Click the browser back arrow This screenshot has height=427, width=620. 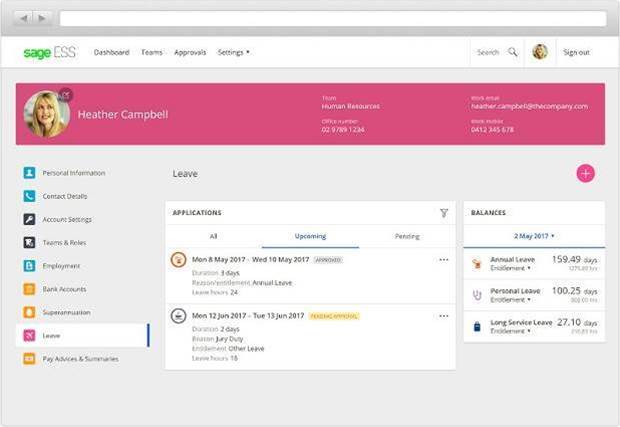point(25,18)
